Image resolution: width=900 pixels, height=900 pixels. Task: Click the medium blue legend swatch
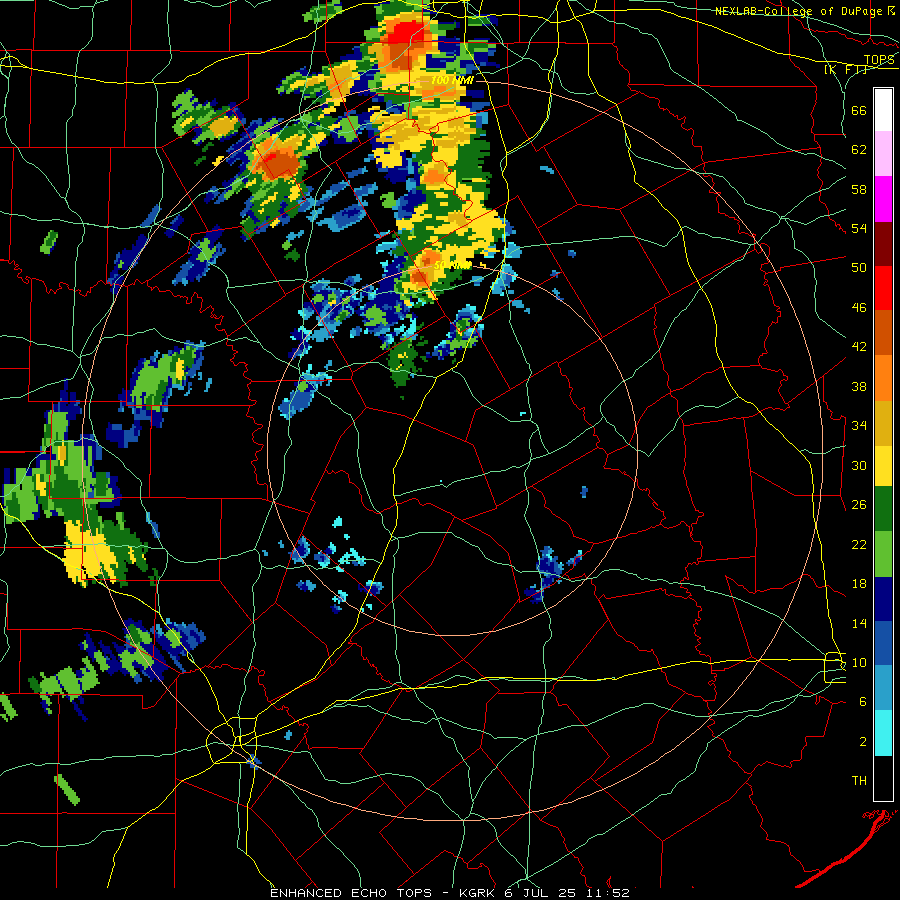[883, 643]
